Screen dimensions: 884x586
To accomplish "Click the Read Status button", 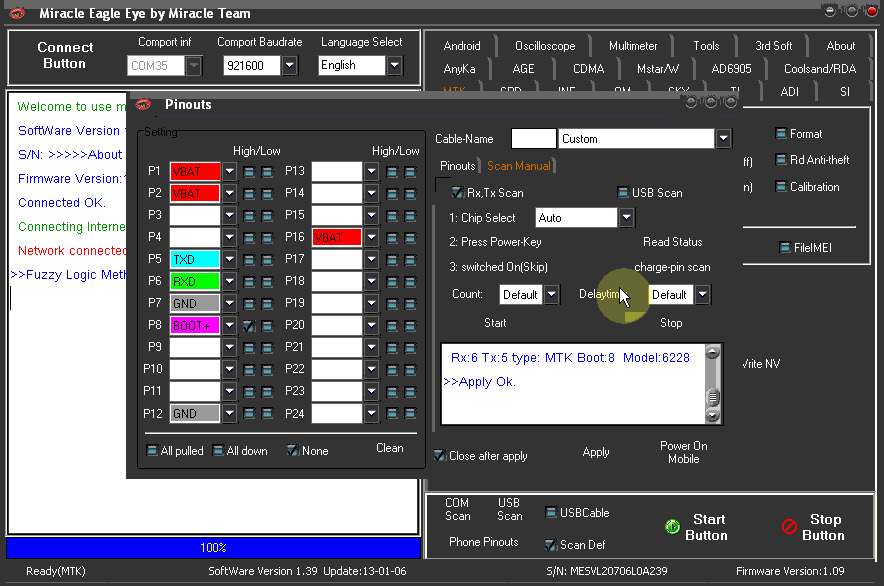I will (673, 242).
